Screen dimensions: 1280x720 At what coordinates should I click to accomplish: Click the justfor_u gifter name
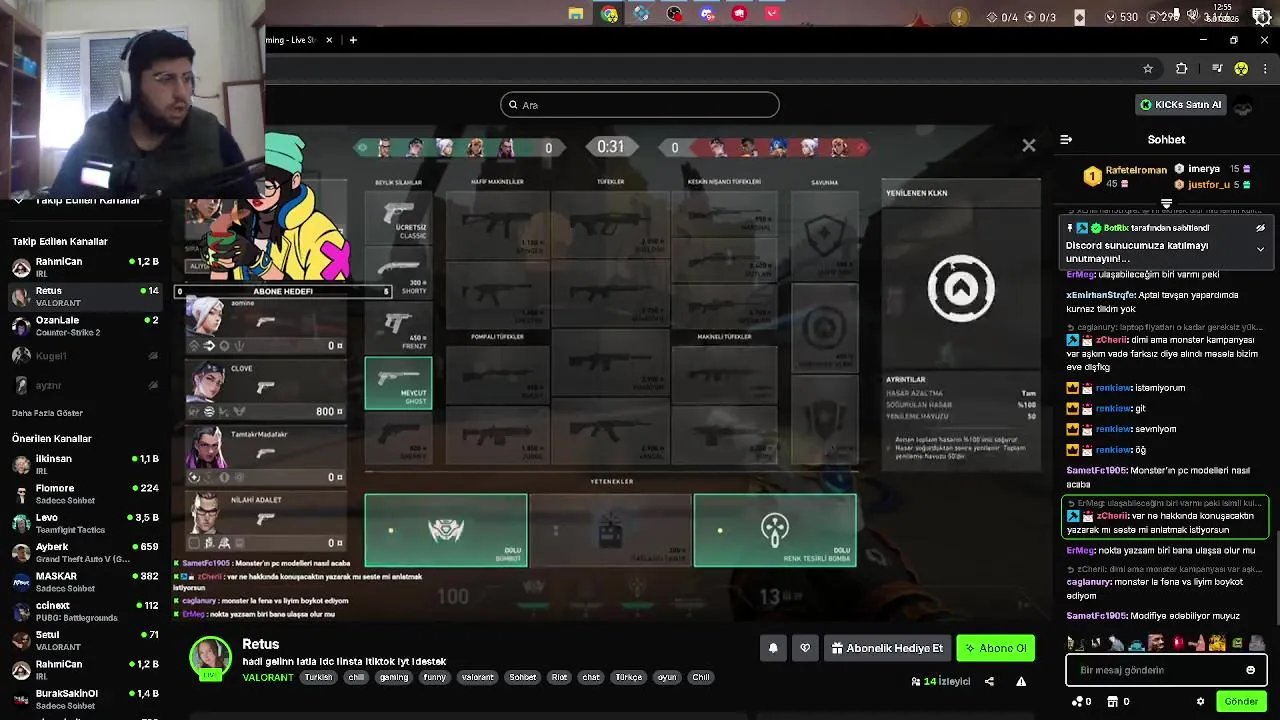point(1209,185)
